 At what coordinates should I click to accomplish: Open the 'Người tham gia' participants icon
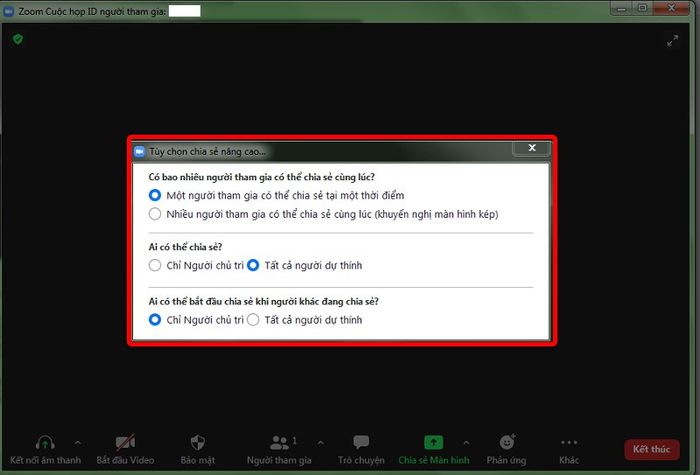(279, 443)
